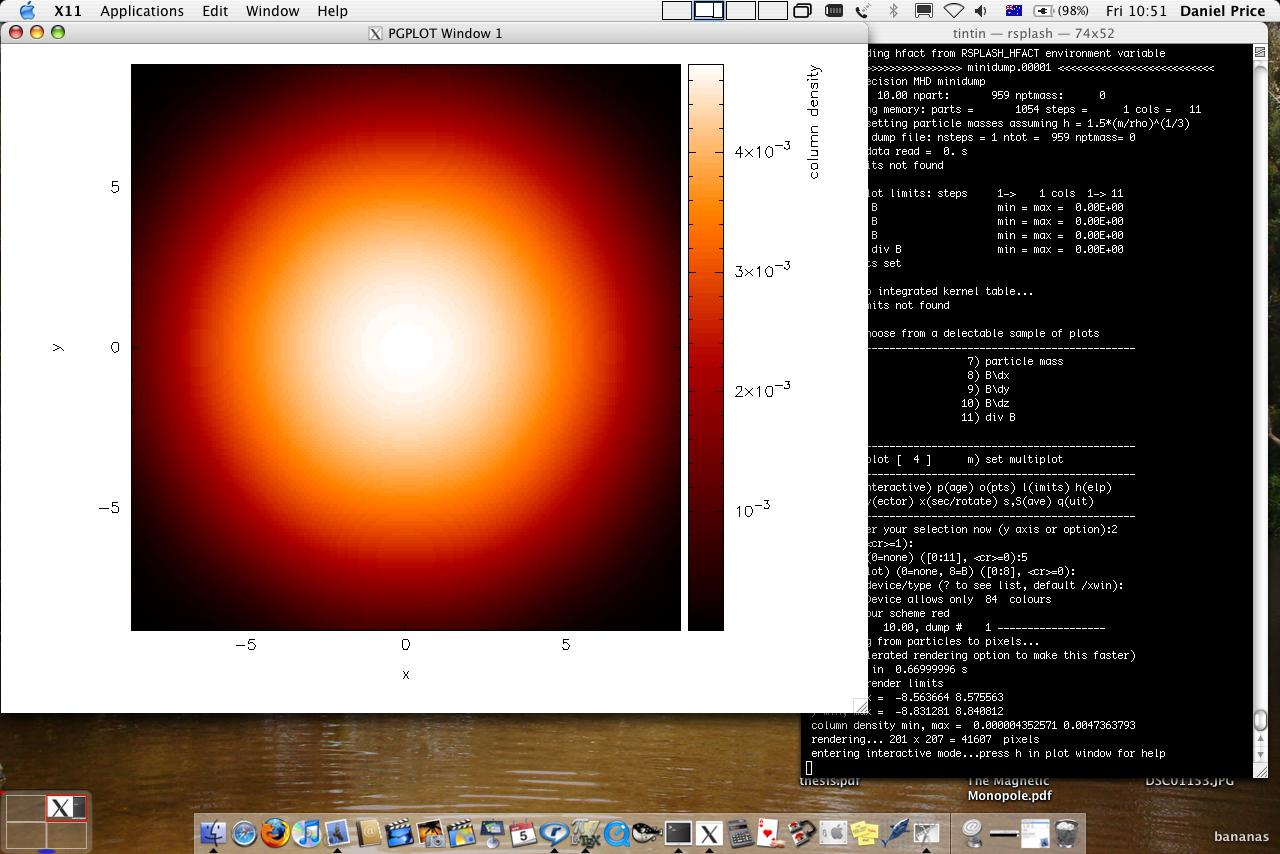This screenshot has height=854, width=1280.
Task: Click the terminal window scrollbar
Action: pyautogui.click(x=1260, y=400)
